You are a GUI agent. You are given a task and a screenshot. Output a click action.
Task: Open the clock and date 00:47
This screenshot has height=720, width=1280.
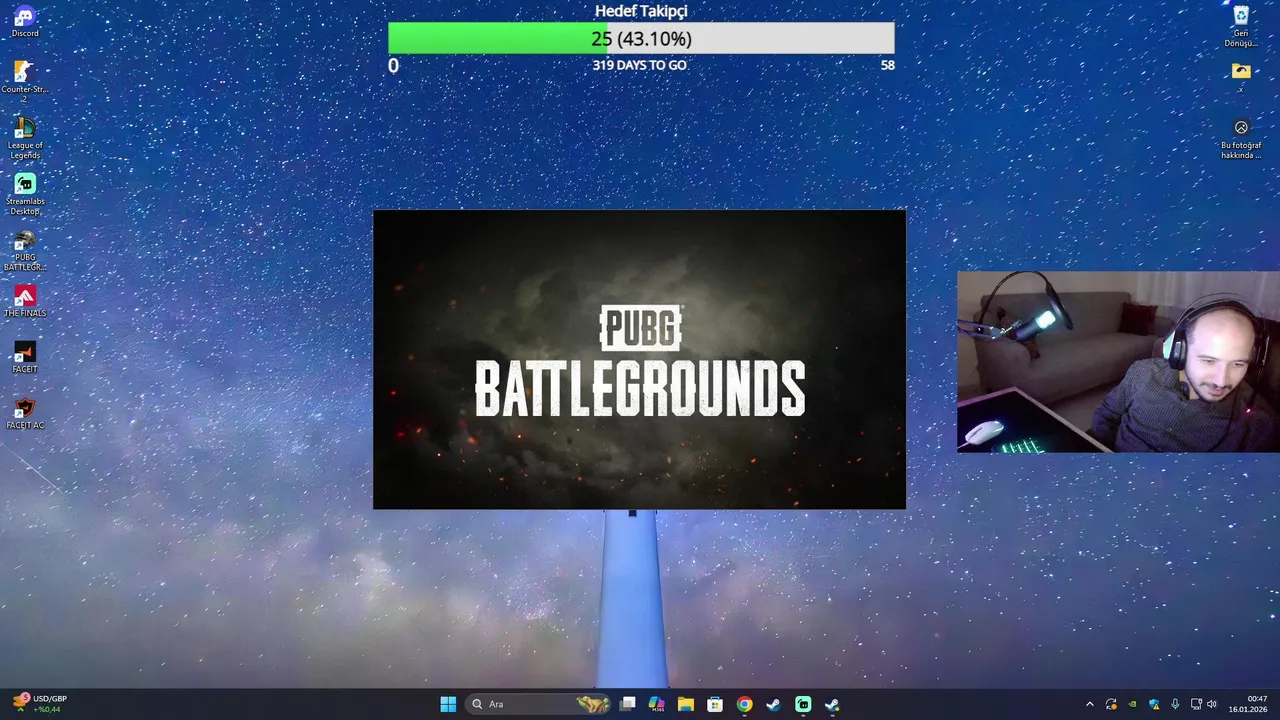pyautogui.click(x=1250, y=704)
